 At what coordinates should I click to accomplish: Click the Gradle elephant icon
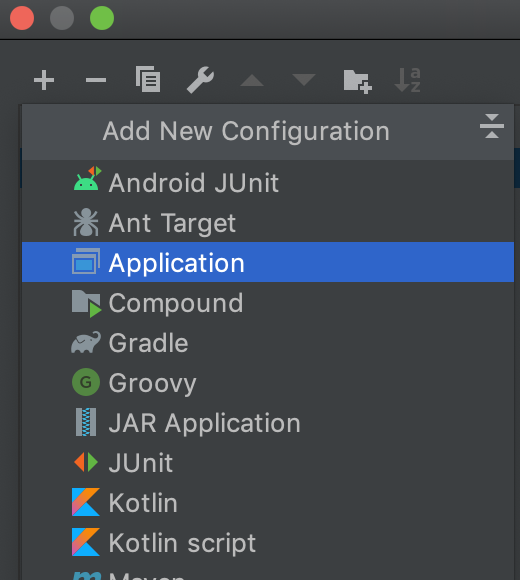86,342
